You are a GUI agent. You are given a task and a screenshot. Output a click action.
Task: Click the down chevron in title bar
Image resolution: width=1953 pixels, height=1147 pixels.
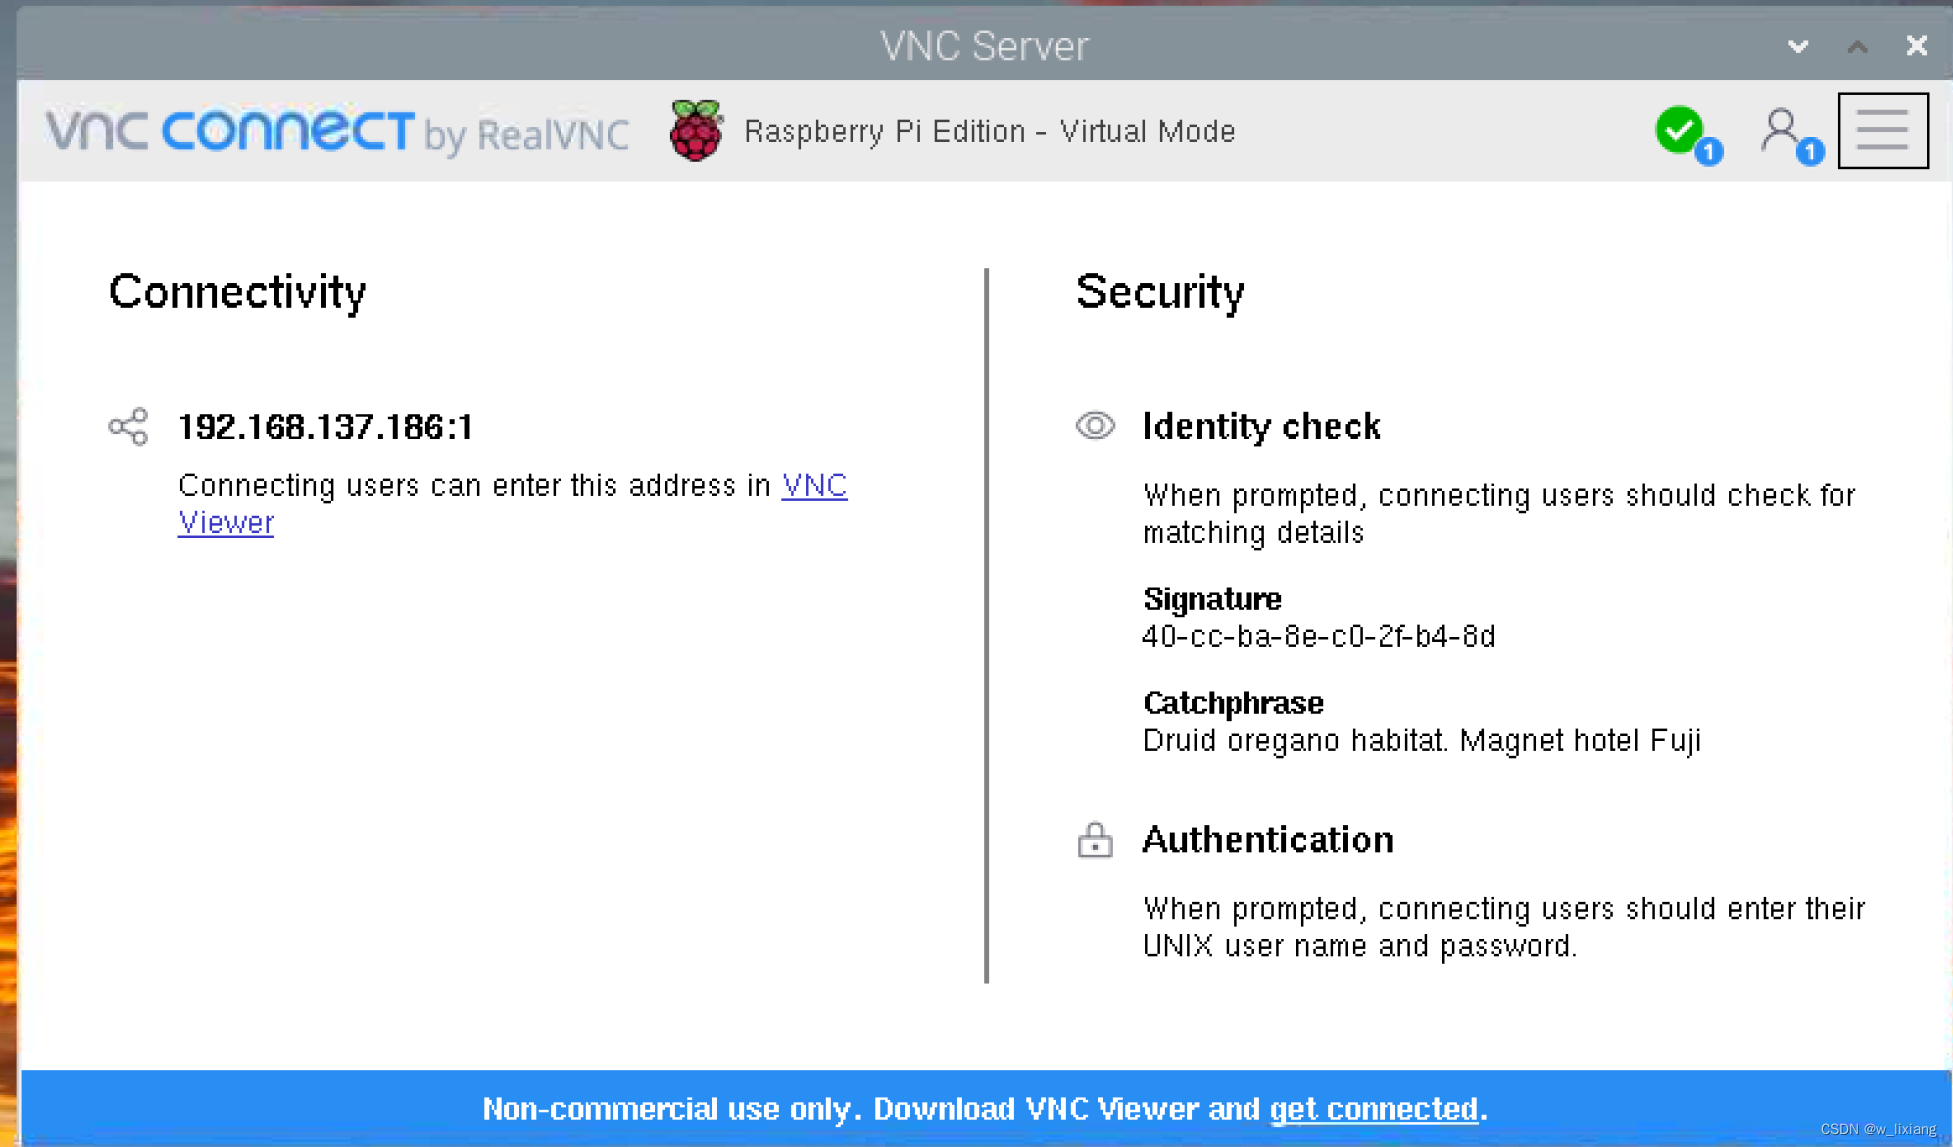(1798, 46)
